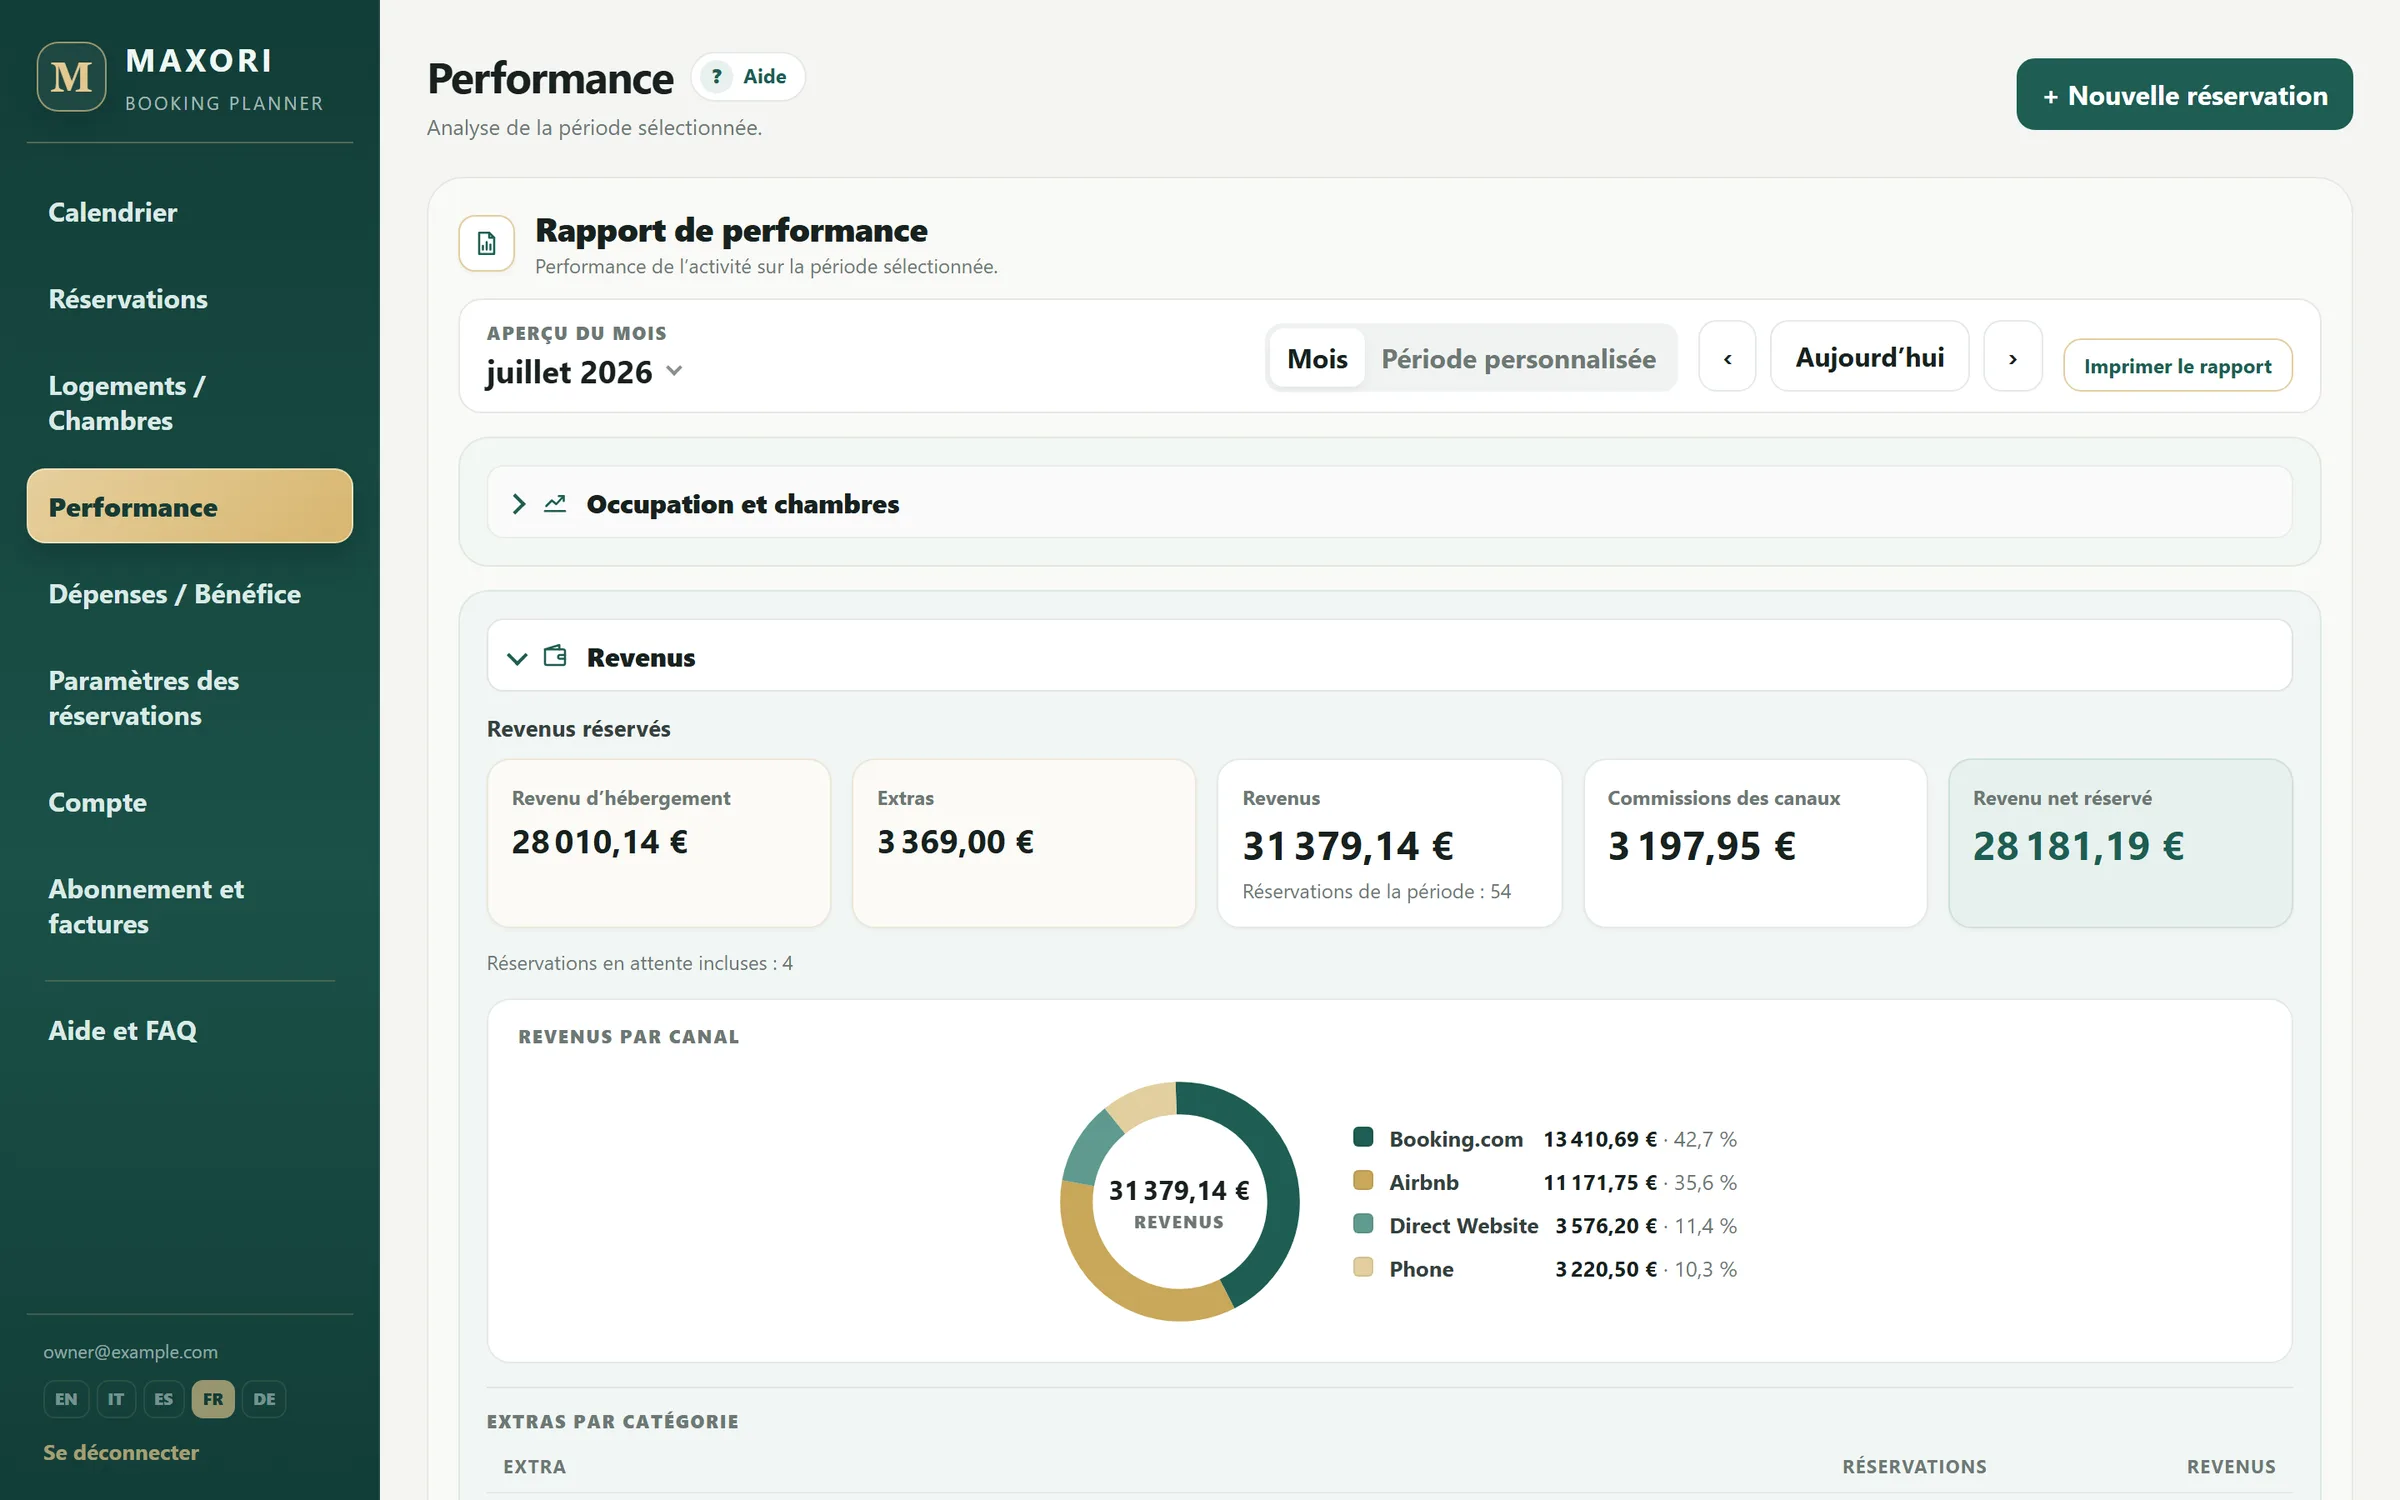The image size is (2400, 1500).
Task: Click the Direct Website legend swatch
Action: tap(1363, 1223)
